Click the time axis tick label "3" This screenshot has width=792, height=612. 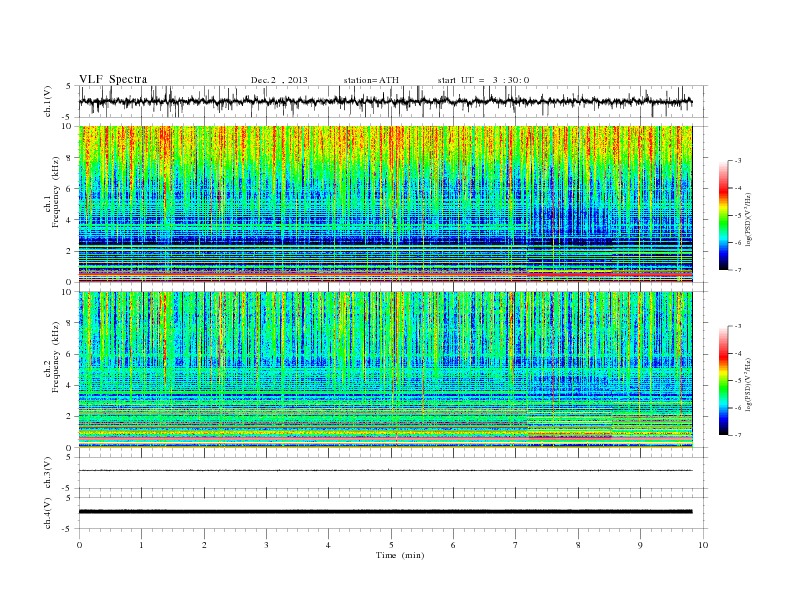point(266,545)
